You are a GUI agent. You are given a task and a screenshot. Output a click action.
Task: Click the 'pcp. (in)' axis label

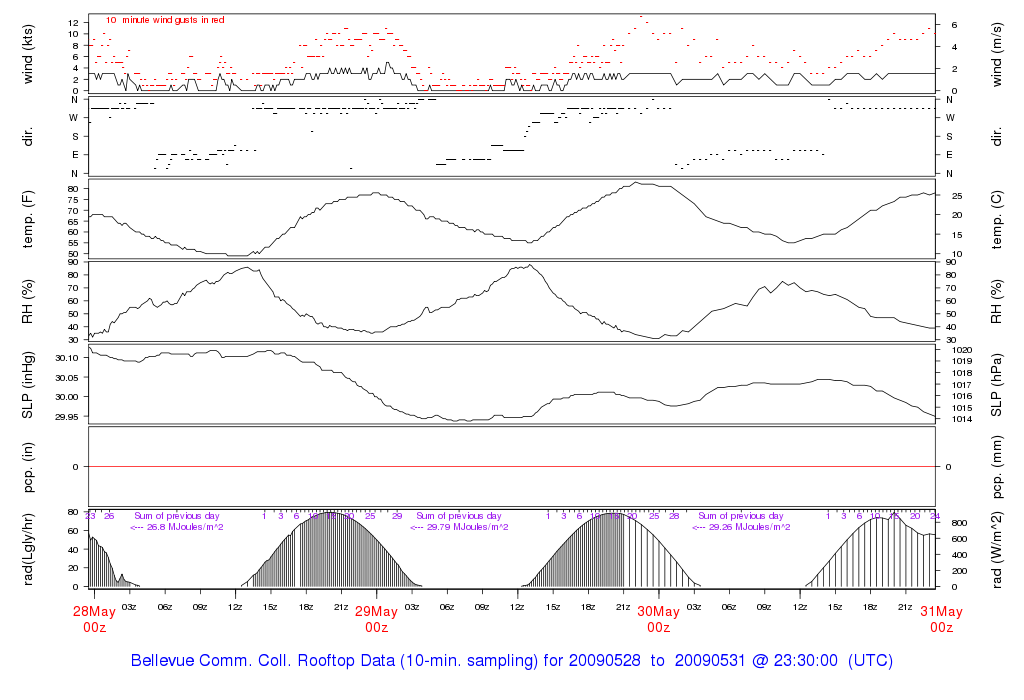[x=27, y=467]
